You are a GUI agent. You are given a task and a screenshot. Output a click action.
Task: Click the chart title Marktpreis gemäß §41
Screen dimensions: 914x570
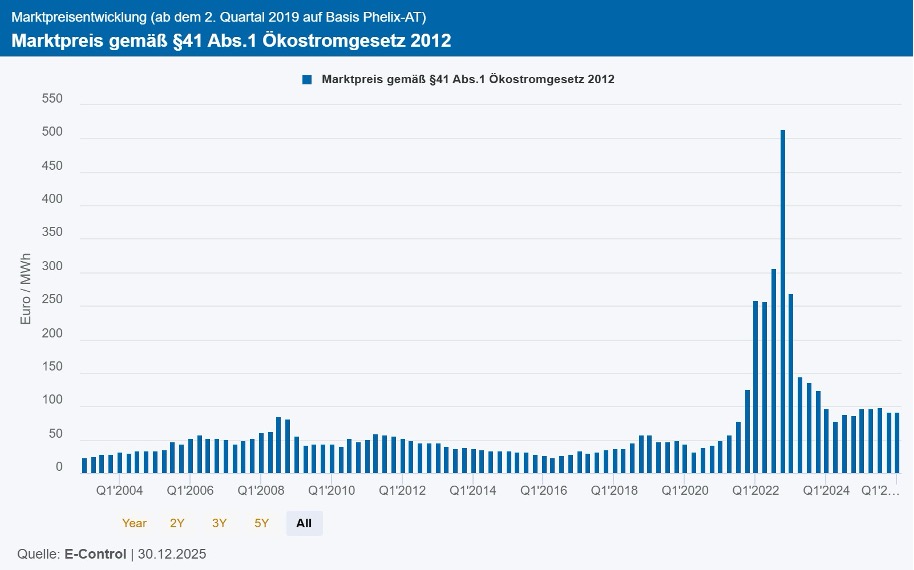[x=231, y=41]
